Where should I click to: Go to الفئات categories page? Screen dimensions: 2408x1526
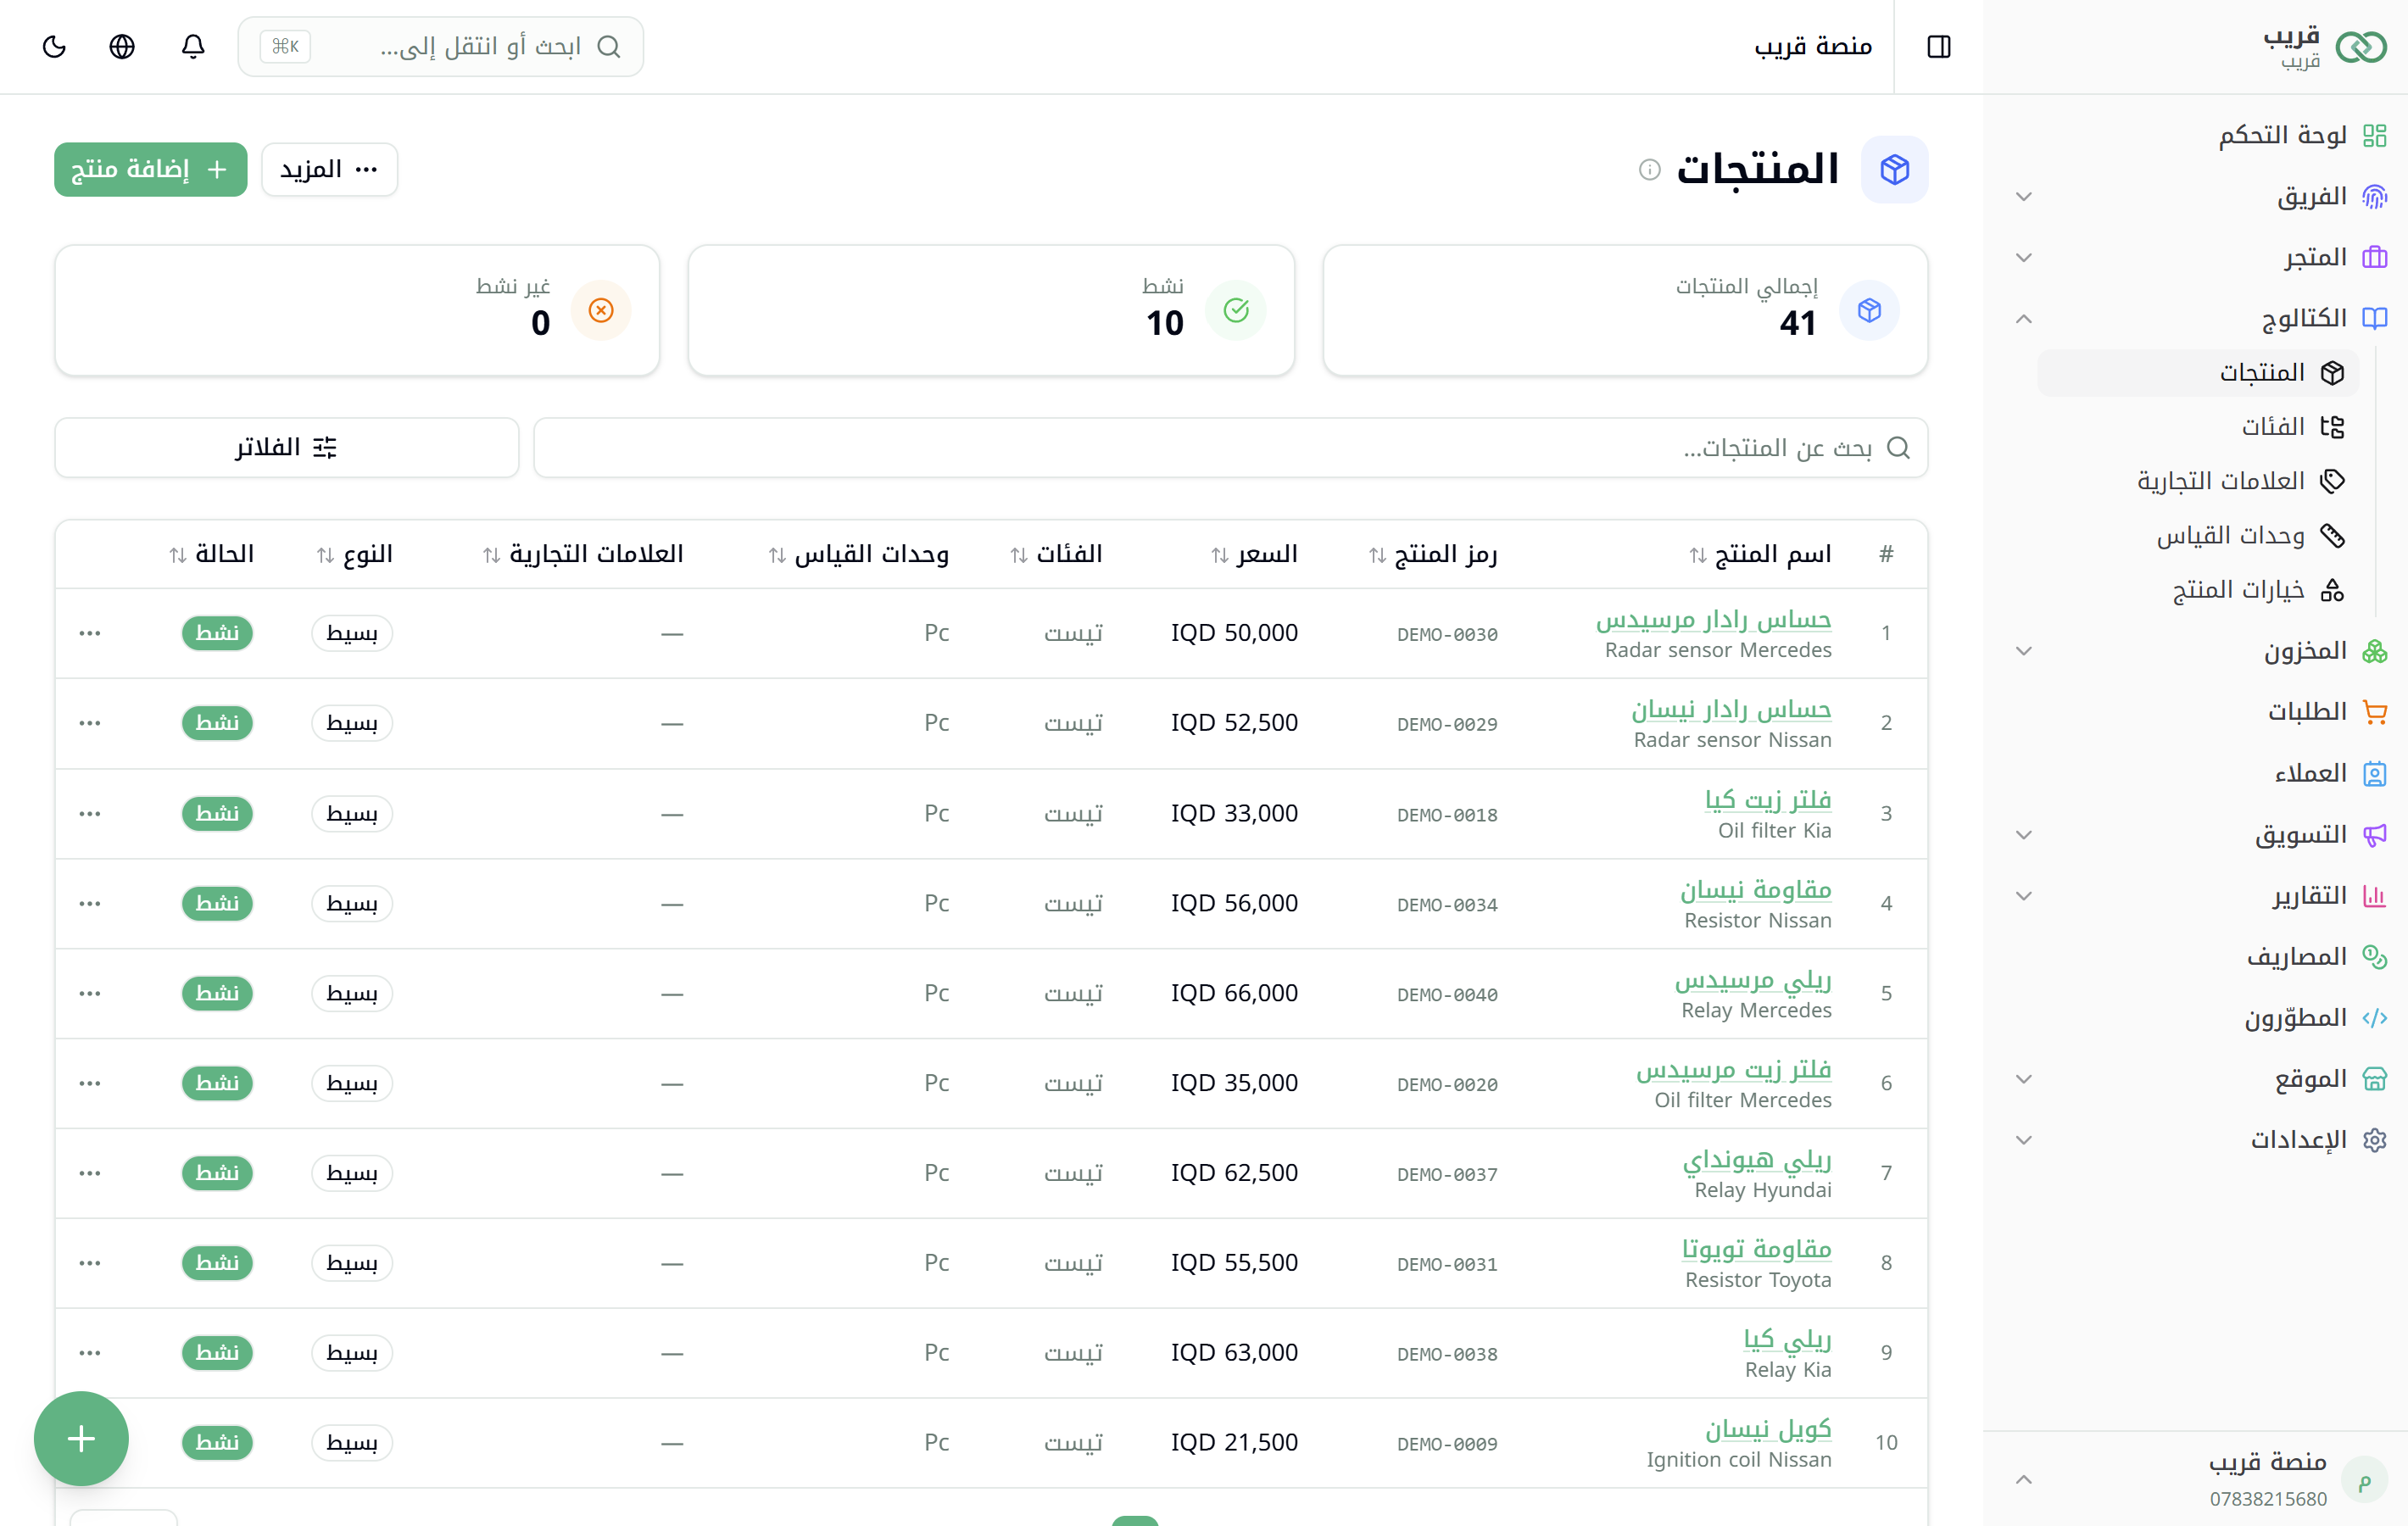(x=2198, y=427)
